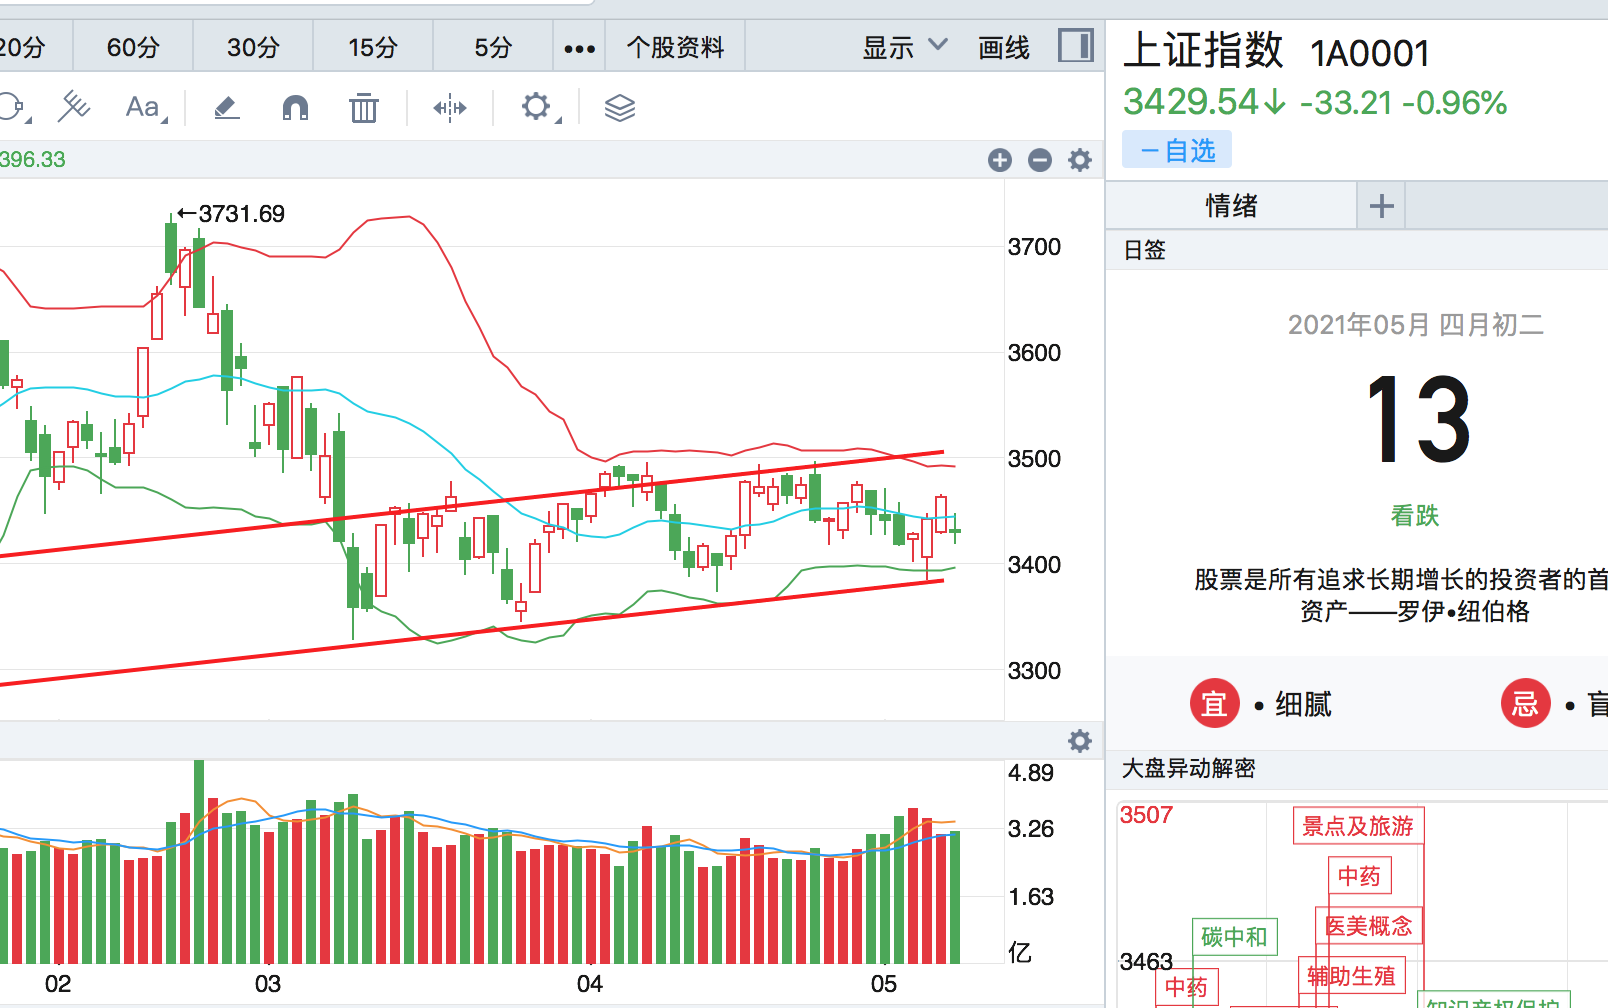Click the 忌 red circle badge
Screen dimensions: 1608x1008
coord(1526,704)
